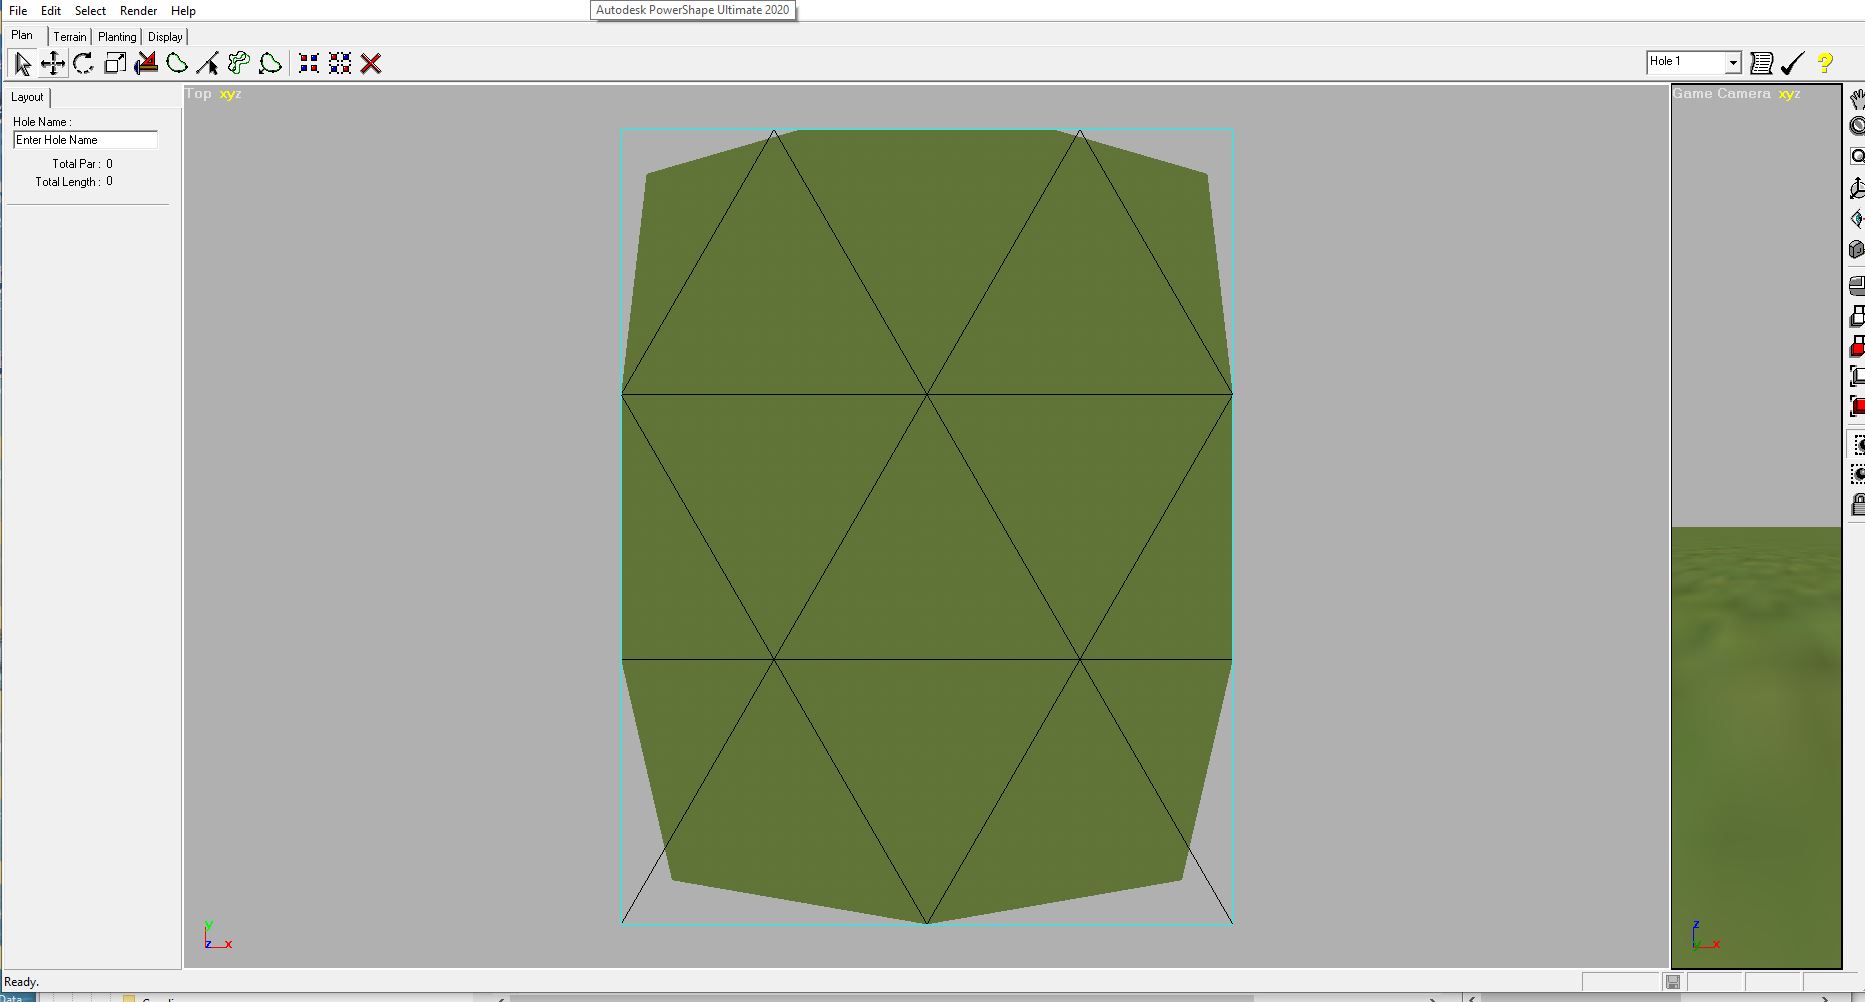Open the scroll notes icon beside Hole dropdown
The image size is (1865, 1002).
tap(1762, 63)
